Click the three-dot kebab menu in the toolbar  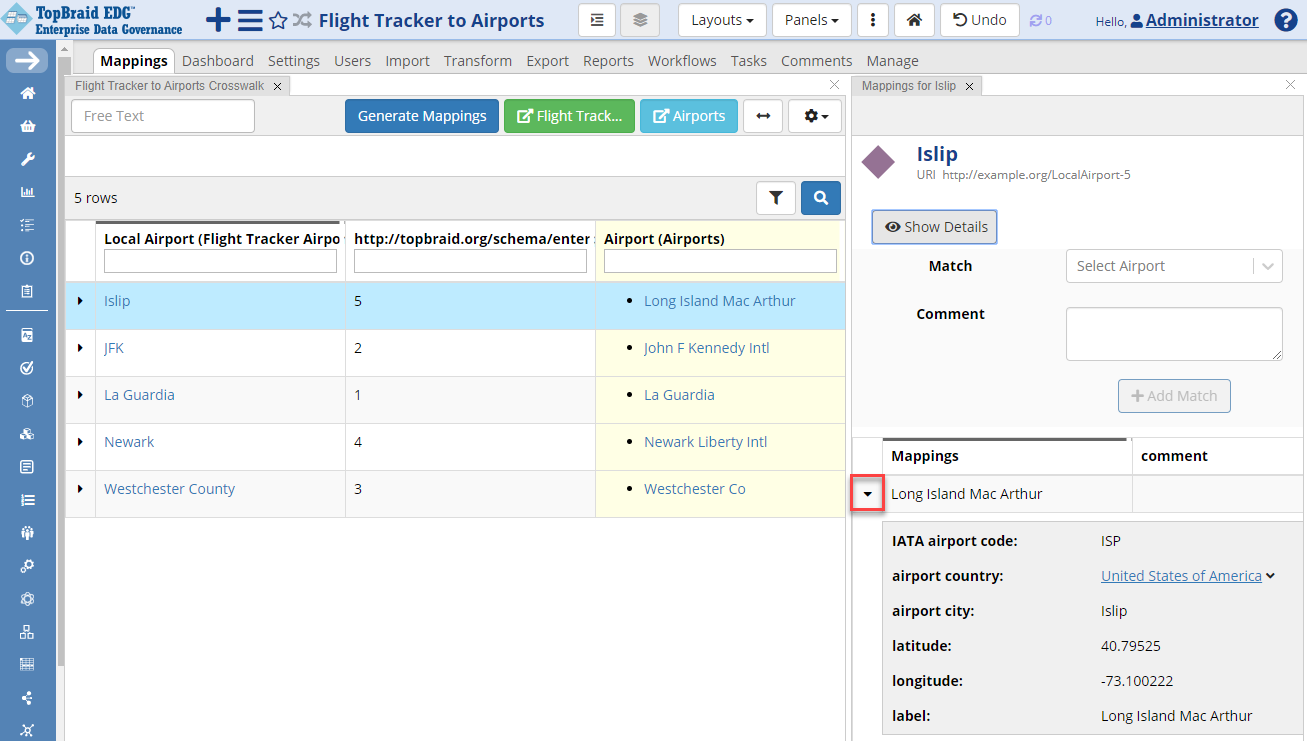pyautogui.click(x=873, y=20)
